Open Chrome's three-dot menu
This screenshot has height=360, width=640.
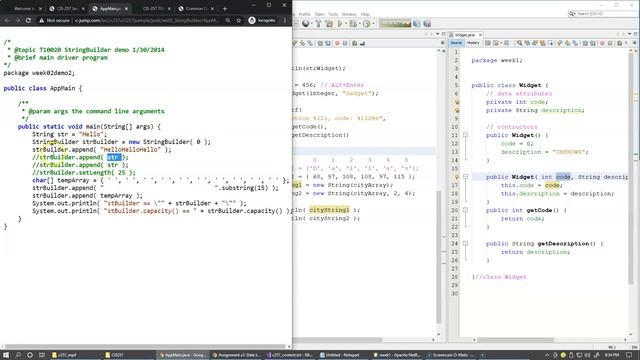tap(285, 20)
